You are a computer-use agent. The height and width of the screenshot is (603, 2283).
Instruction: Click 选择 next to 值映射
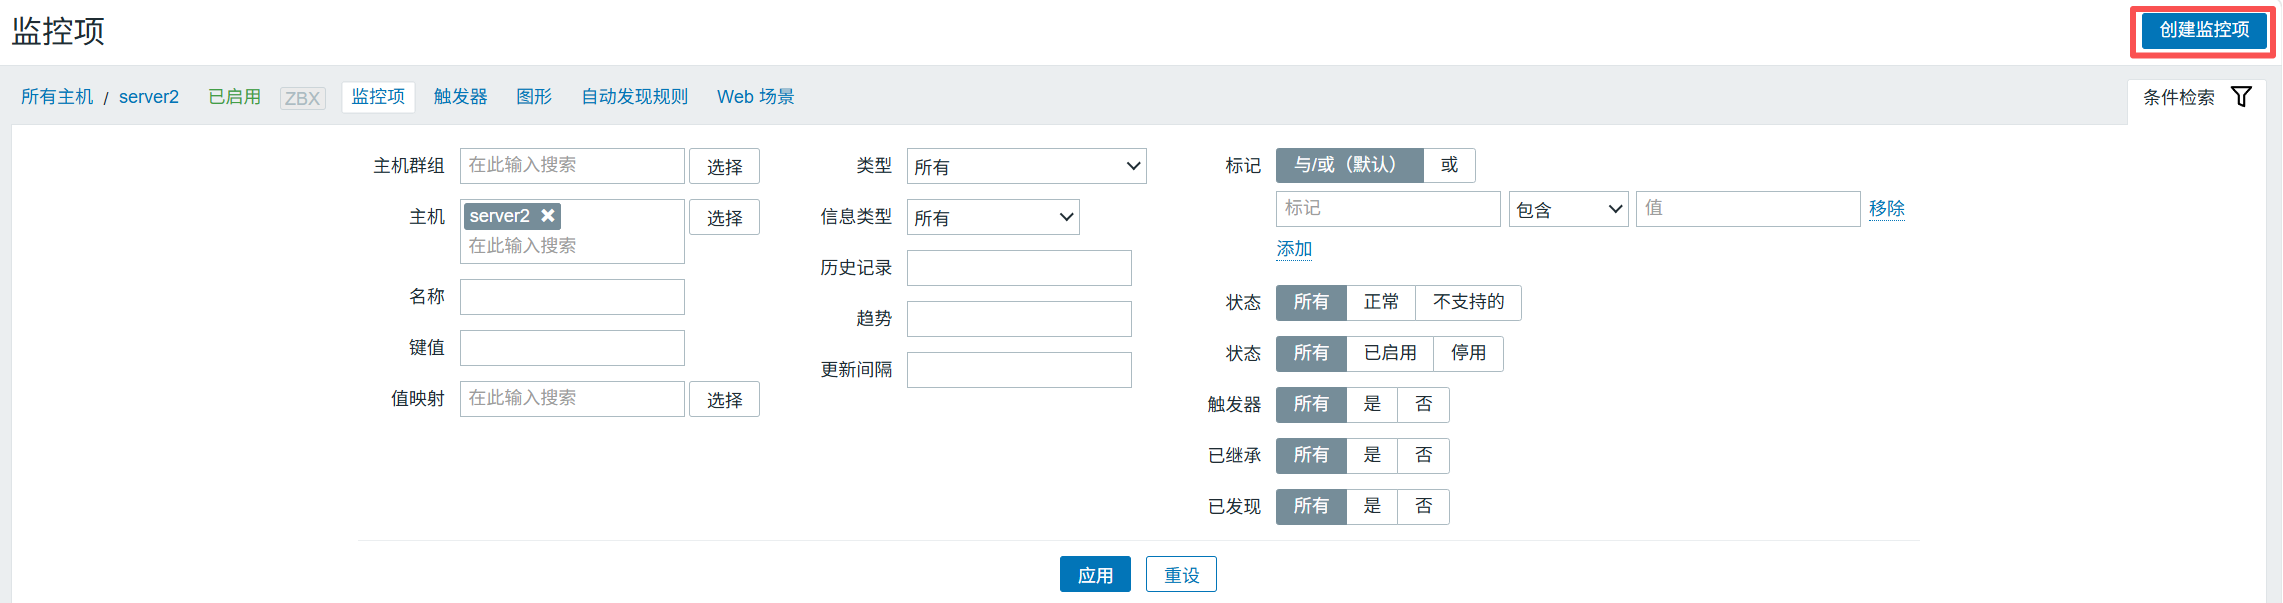click(724, 399)
